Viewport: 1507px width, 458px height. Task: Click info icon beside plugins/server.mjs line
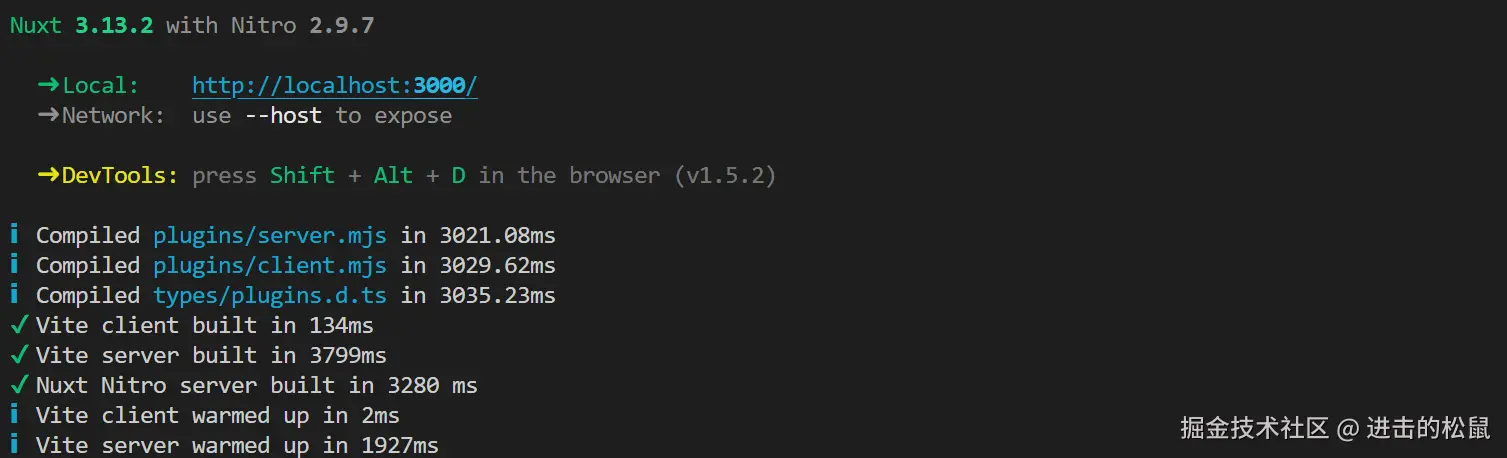14,236
